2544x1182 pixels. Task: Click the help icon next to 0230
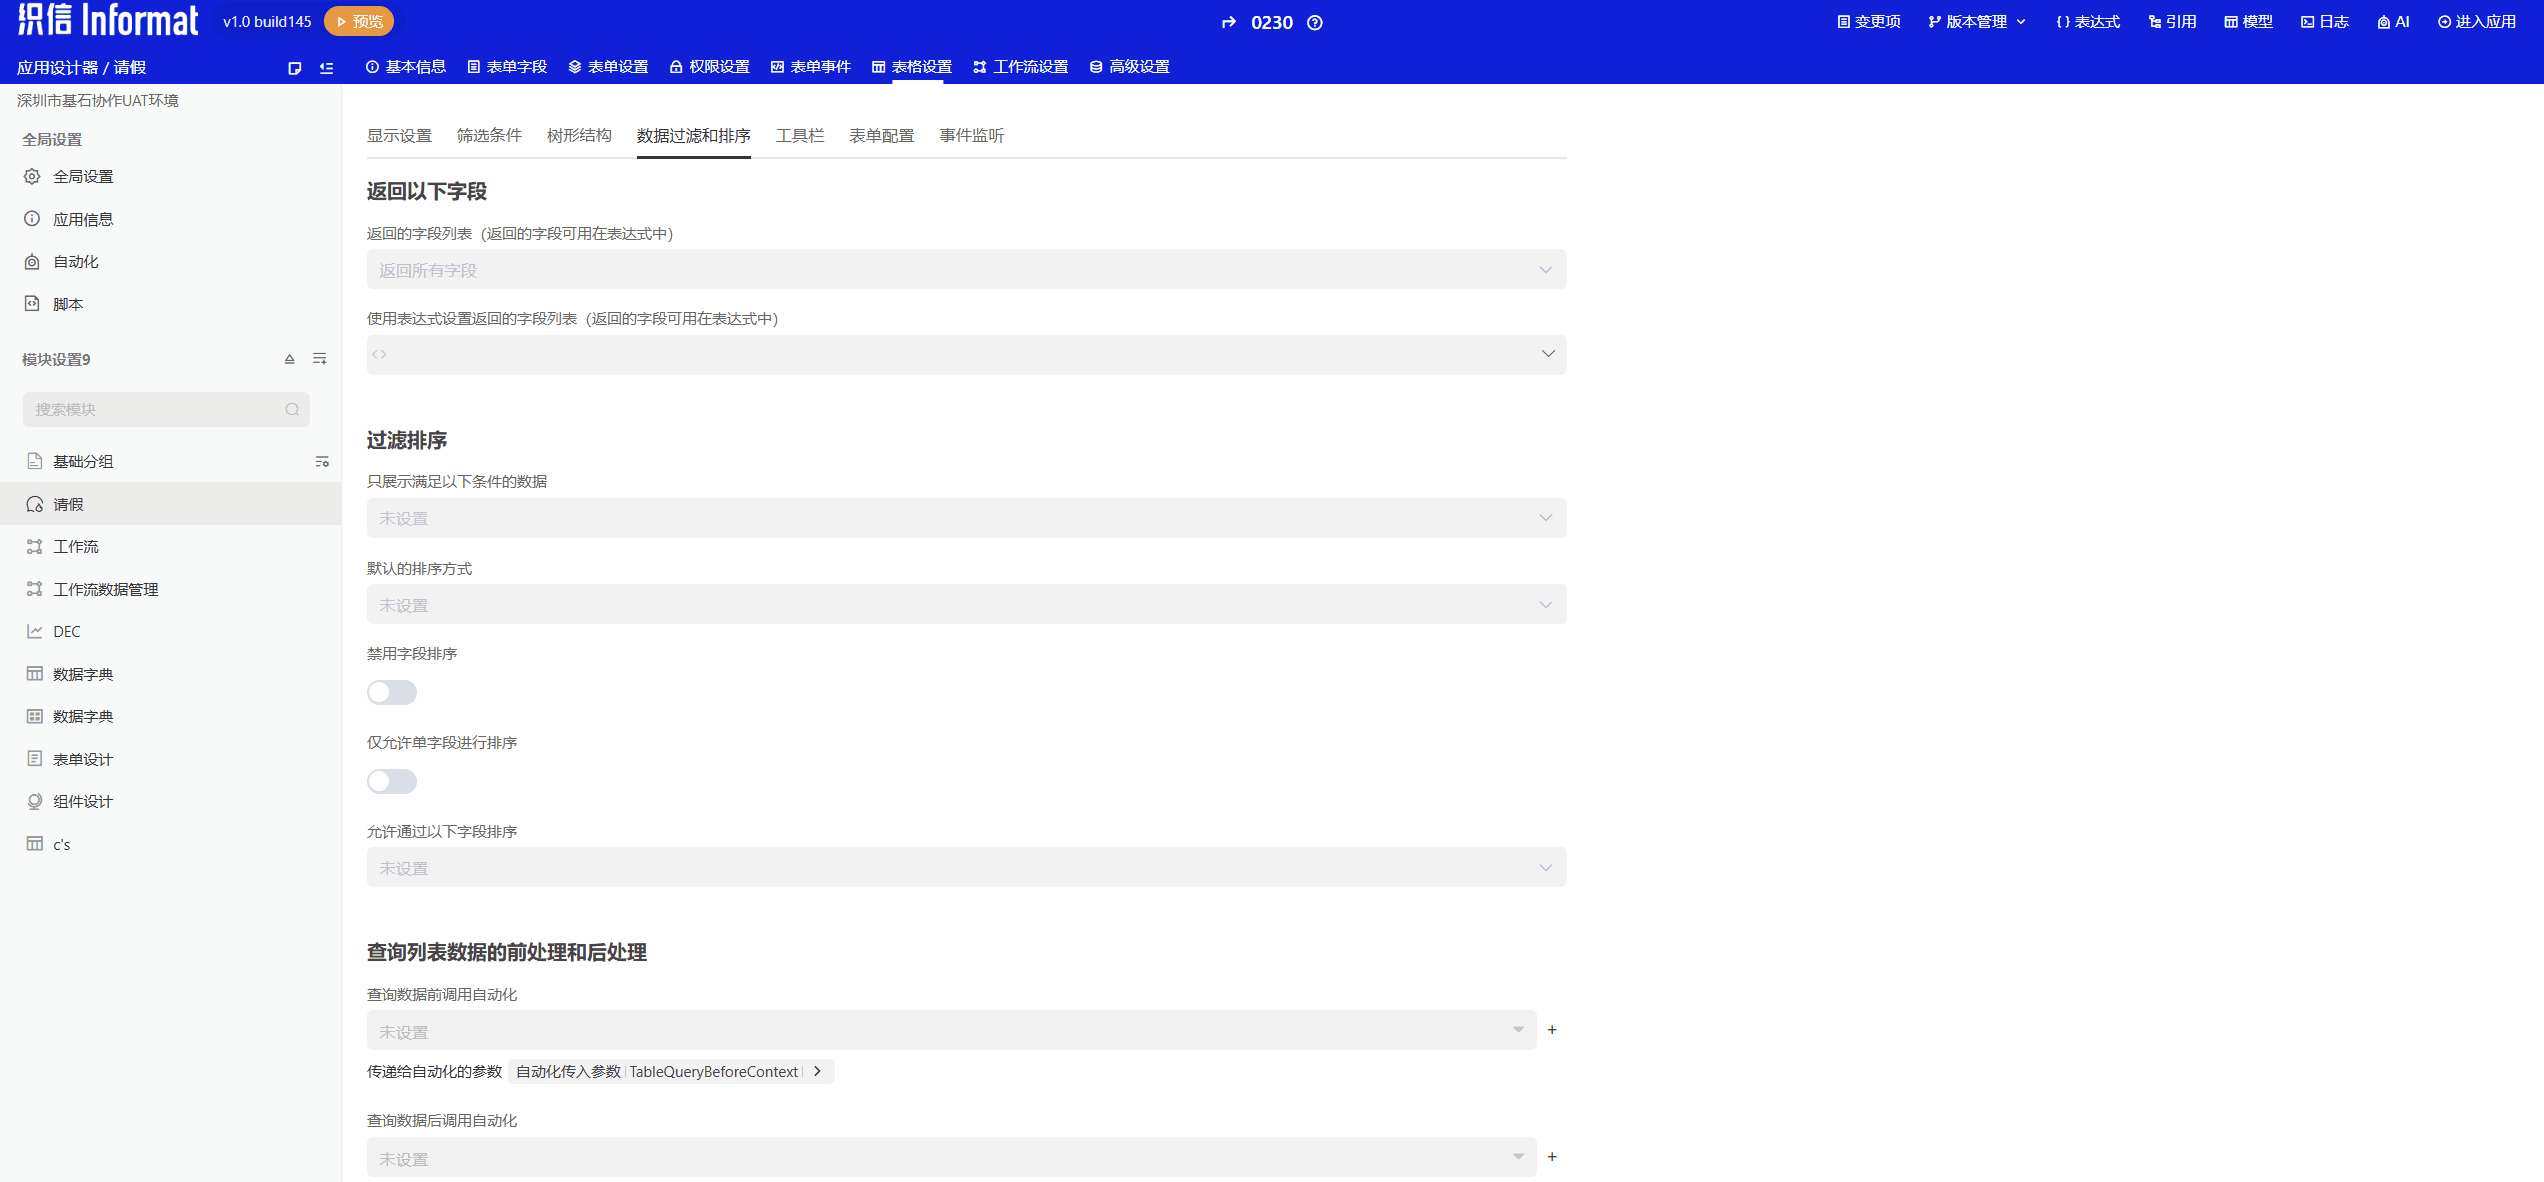[x=1315, y=23]
